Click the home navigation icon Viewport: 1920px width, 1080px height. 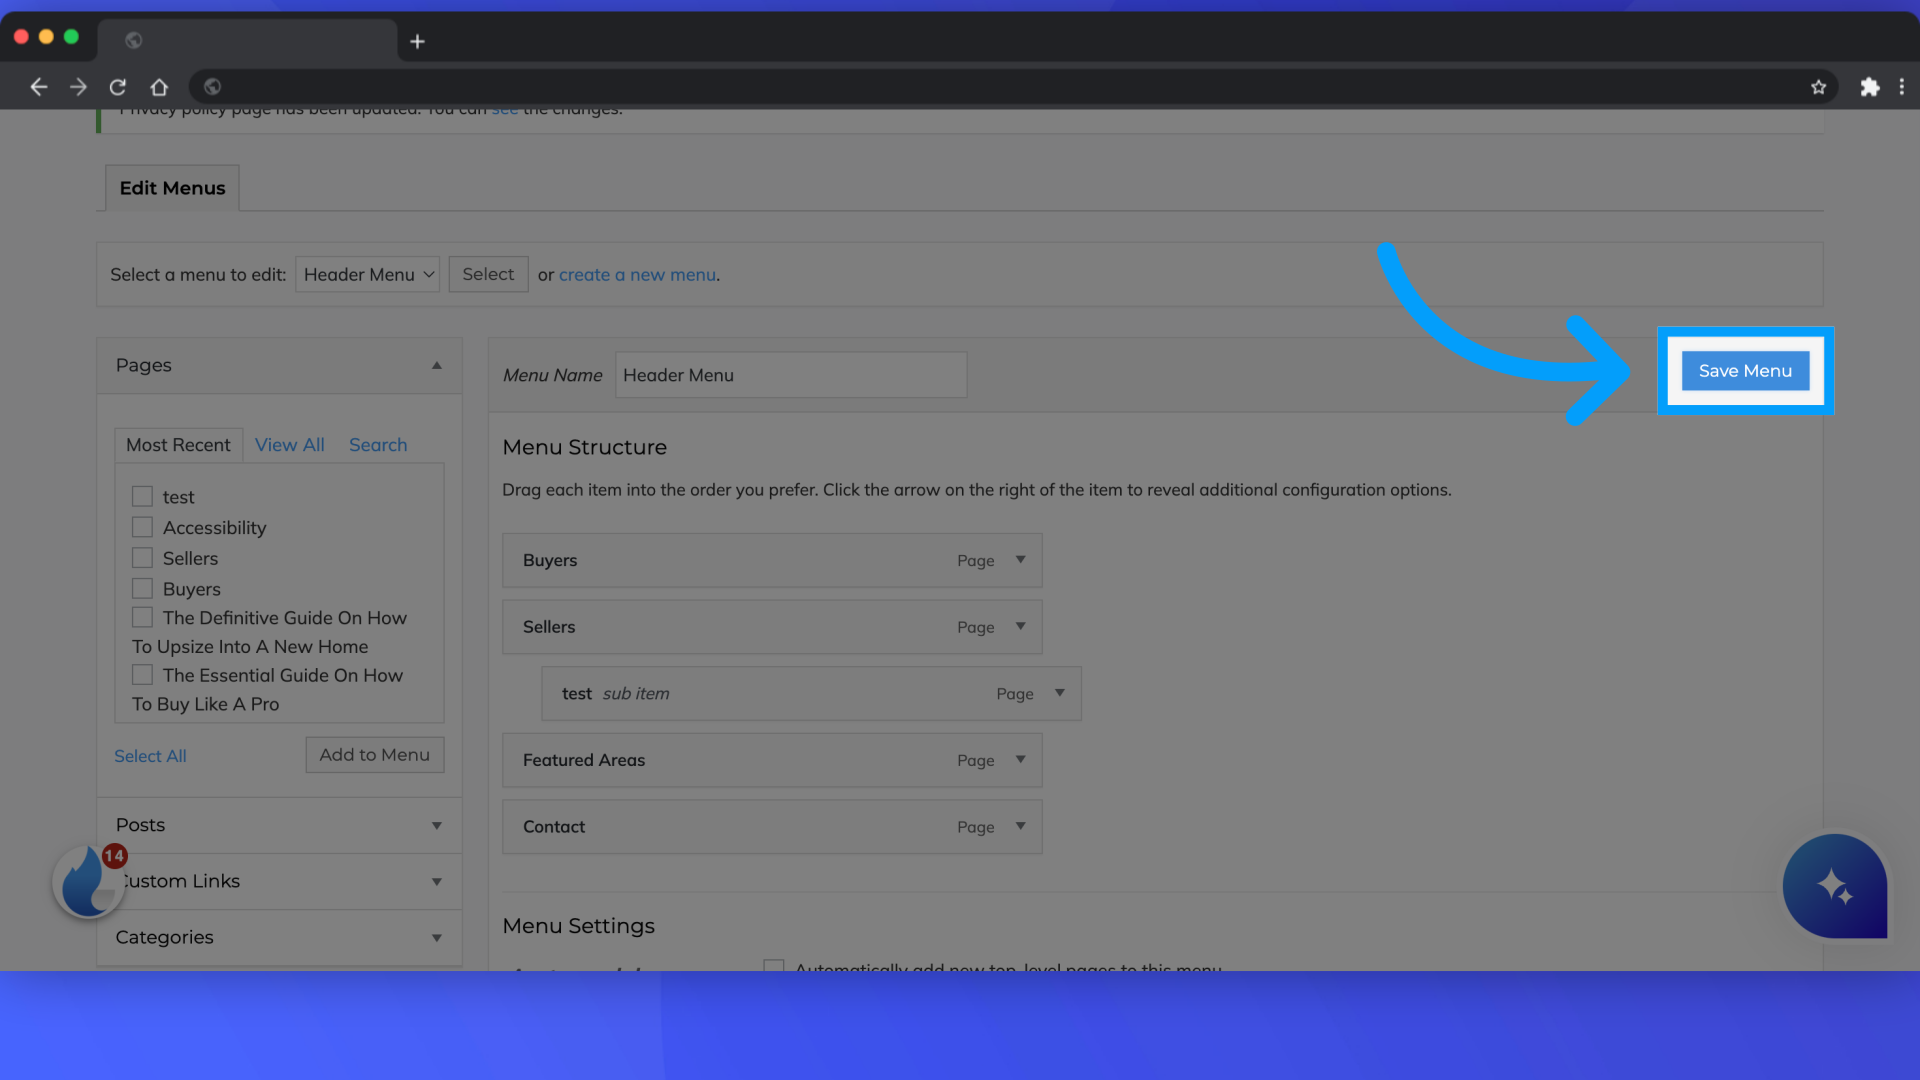[158, 87]
